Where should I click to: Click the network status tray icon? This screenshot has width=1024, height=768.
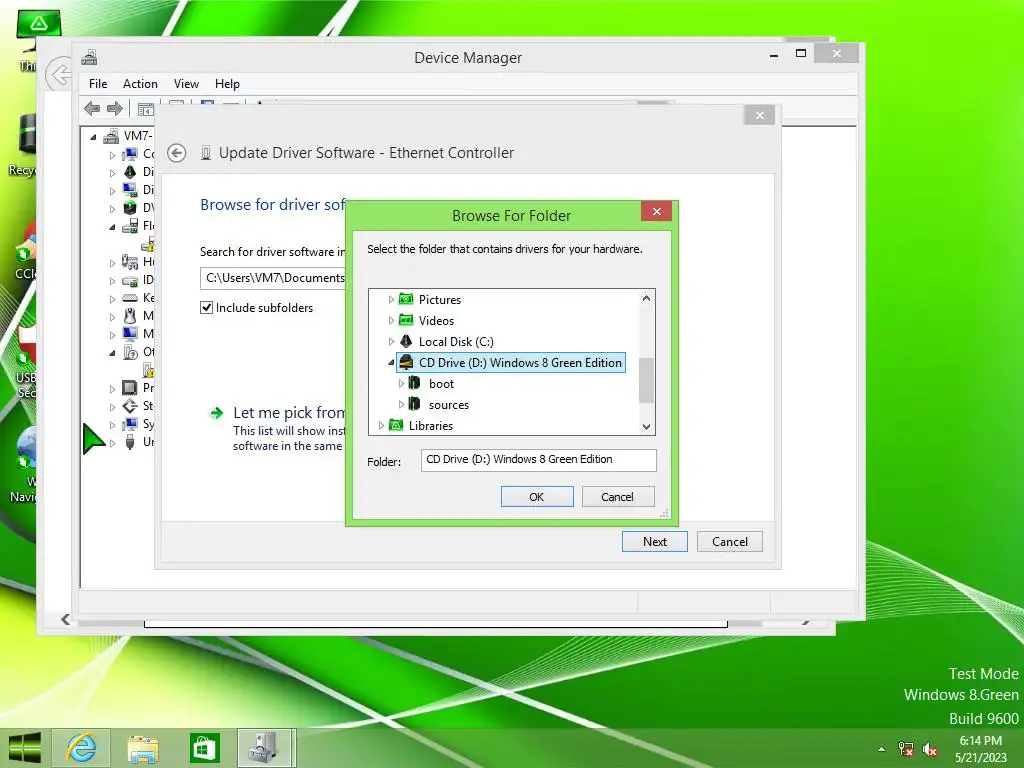tap(906, 749)
